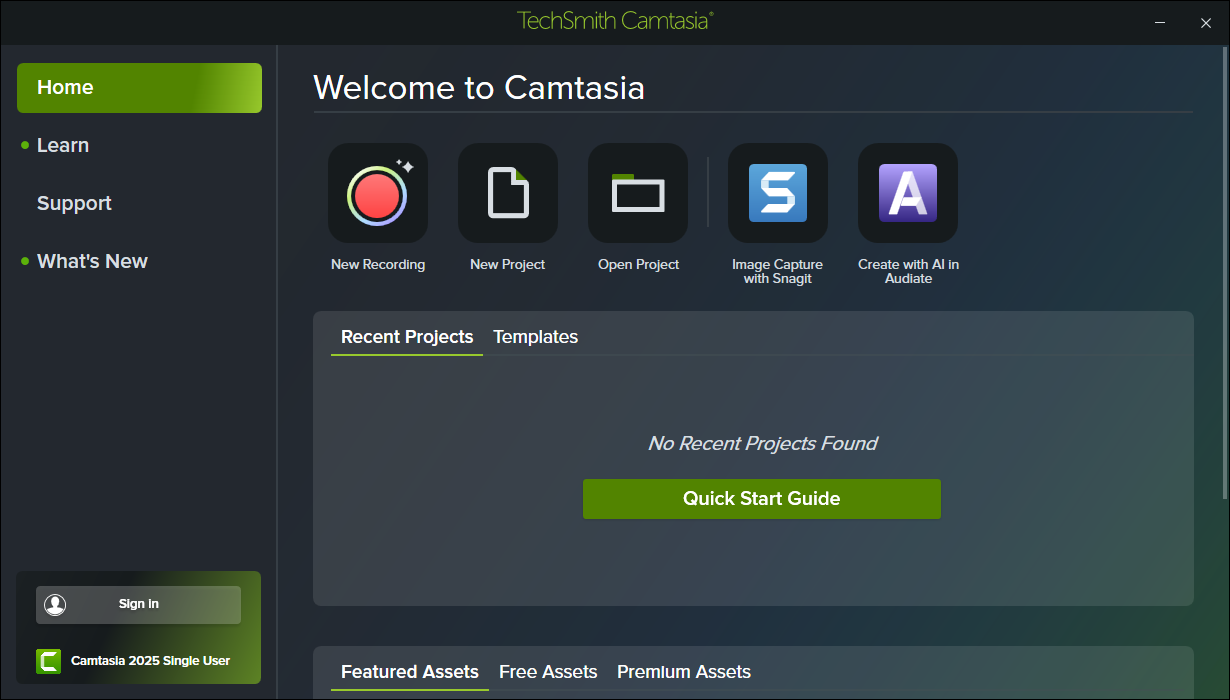
Task: Go to the Home section
Action: (139, 88)
